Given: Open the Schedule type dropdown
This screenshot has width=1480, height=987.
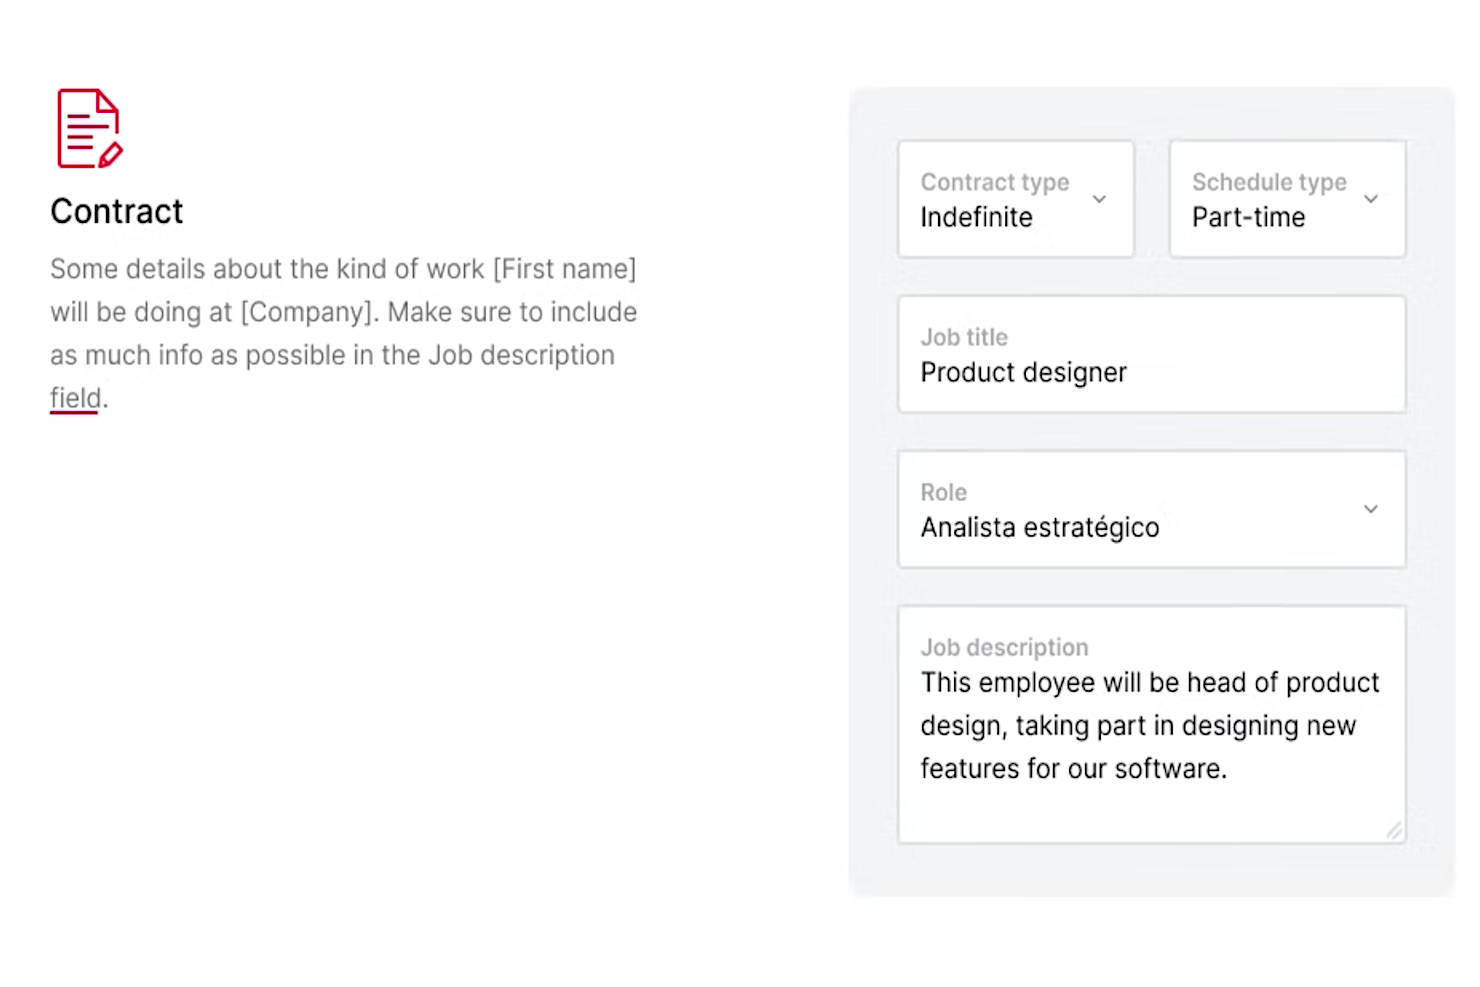Looking at the screenshot, I should 1287,199.
